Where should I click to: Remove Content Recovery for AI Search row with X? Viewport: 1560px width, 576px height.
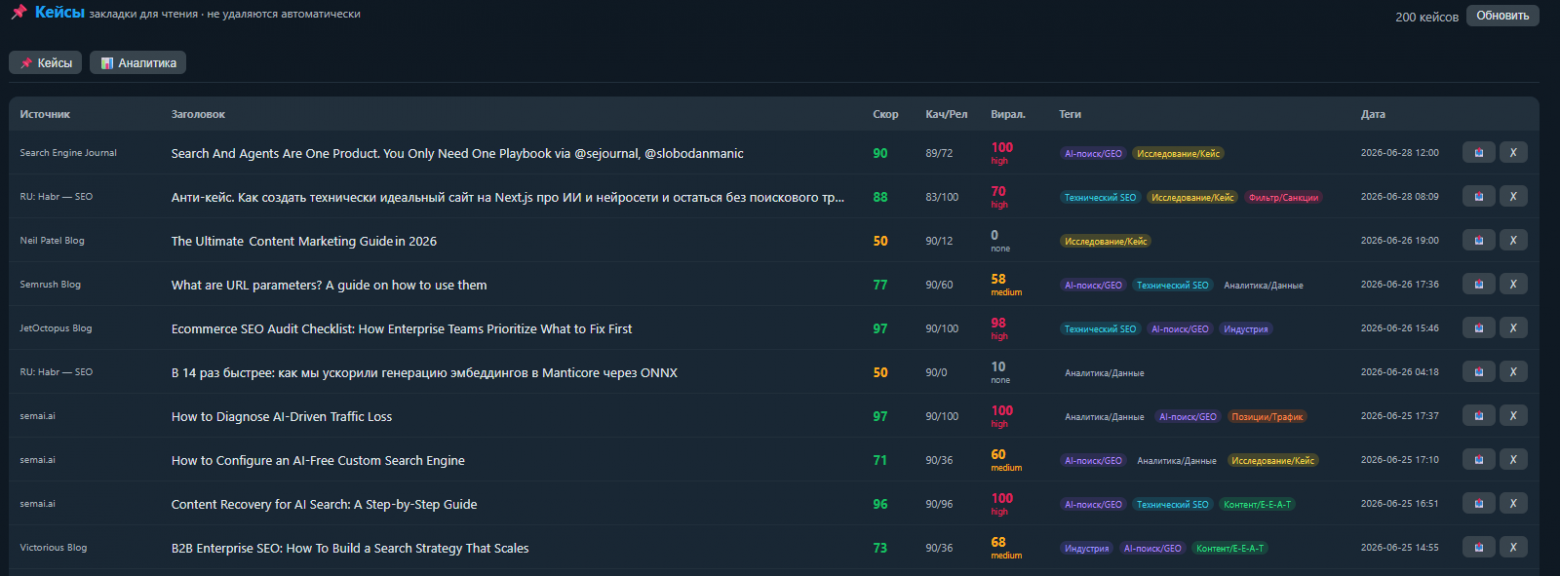tap(1513, 504)
